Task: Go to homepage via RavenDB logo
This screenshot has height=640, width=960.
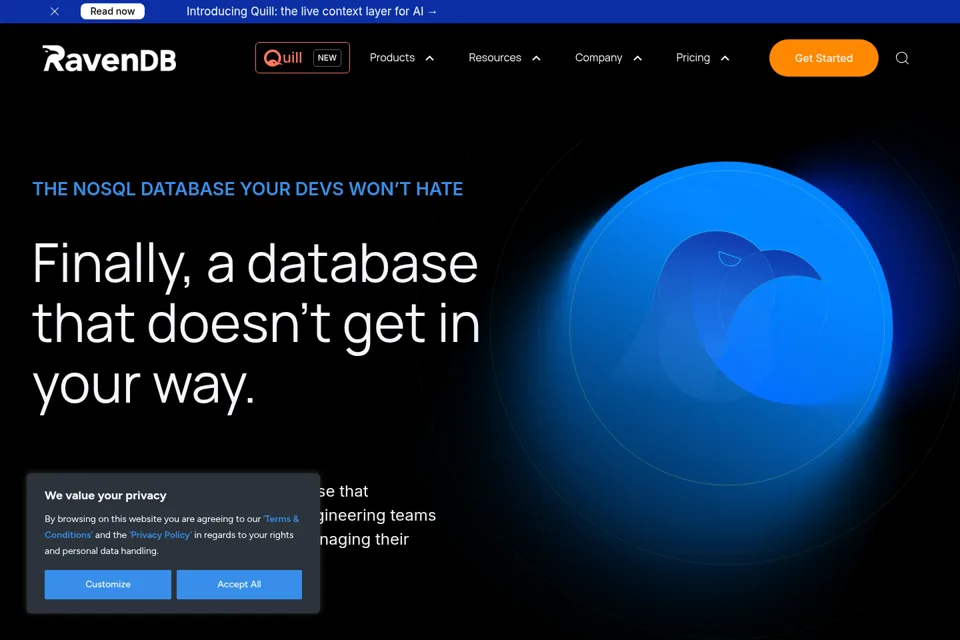Action: (x=109, y=59)
